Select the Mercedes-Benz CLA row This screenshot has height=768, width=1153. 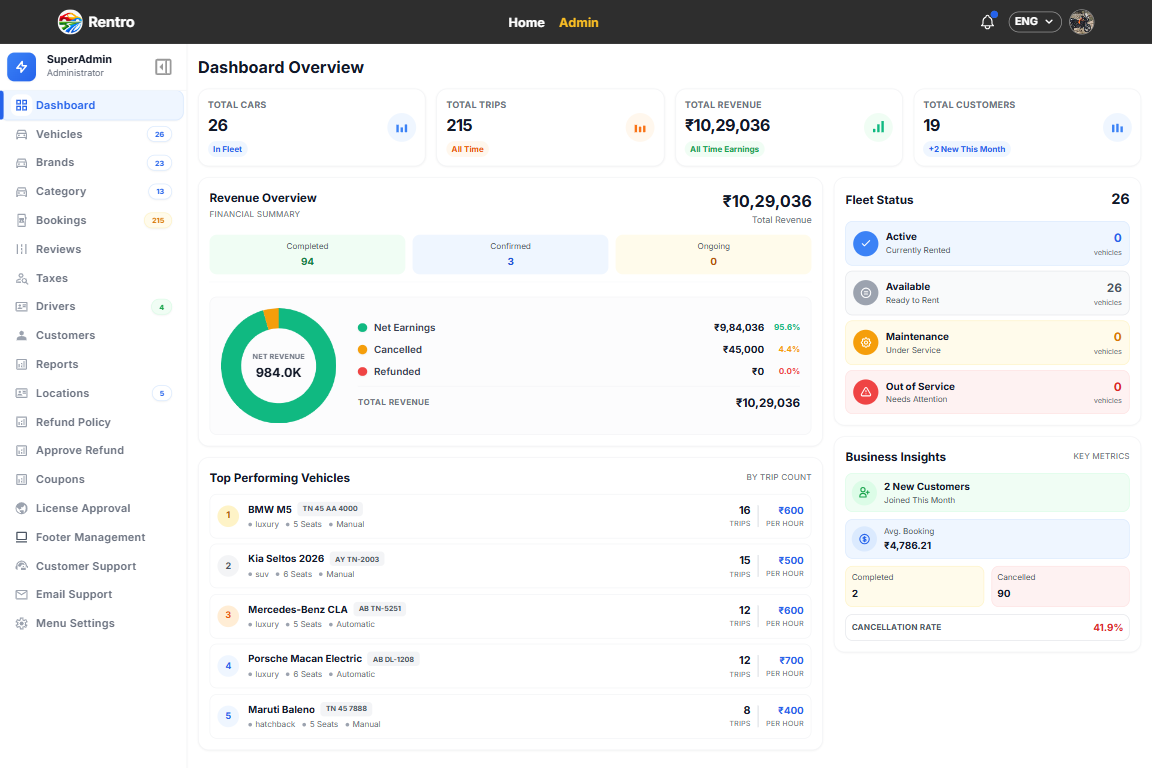tap(510, 616)
